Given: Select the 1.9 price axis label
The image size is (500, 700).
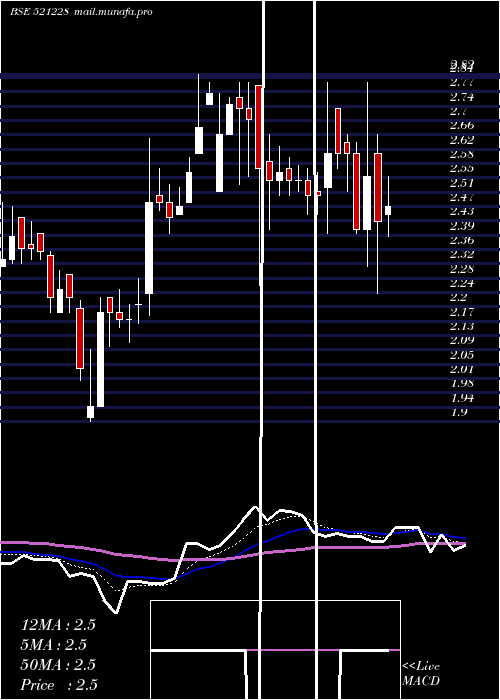Looking at the screenshot, I should point(459,412).
